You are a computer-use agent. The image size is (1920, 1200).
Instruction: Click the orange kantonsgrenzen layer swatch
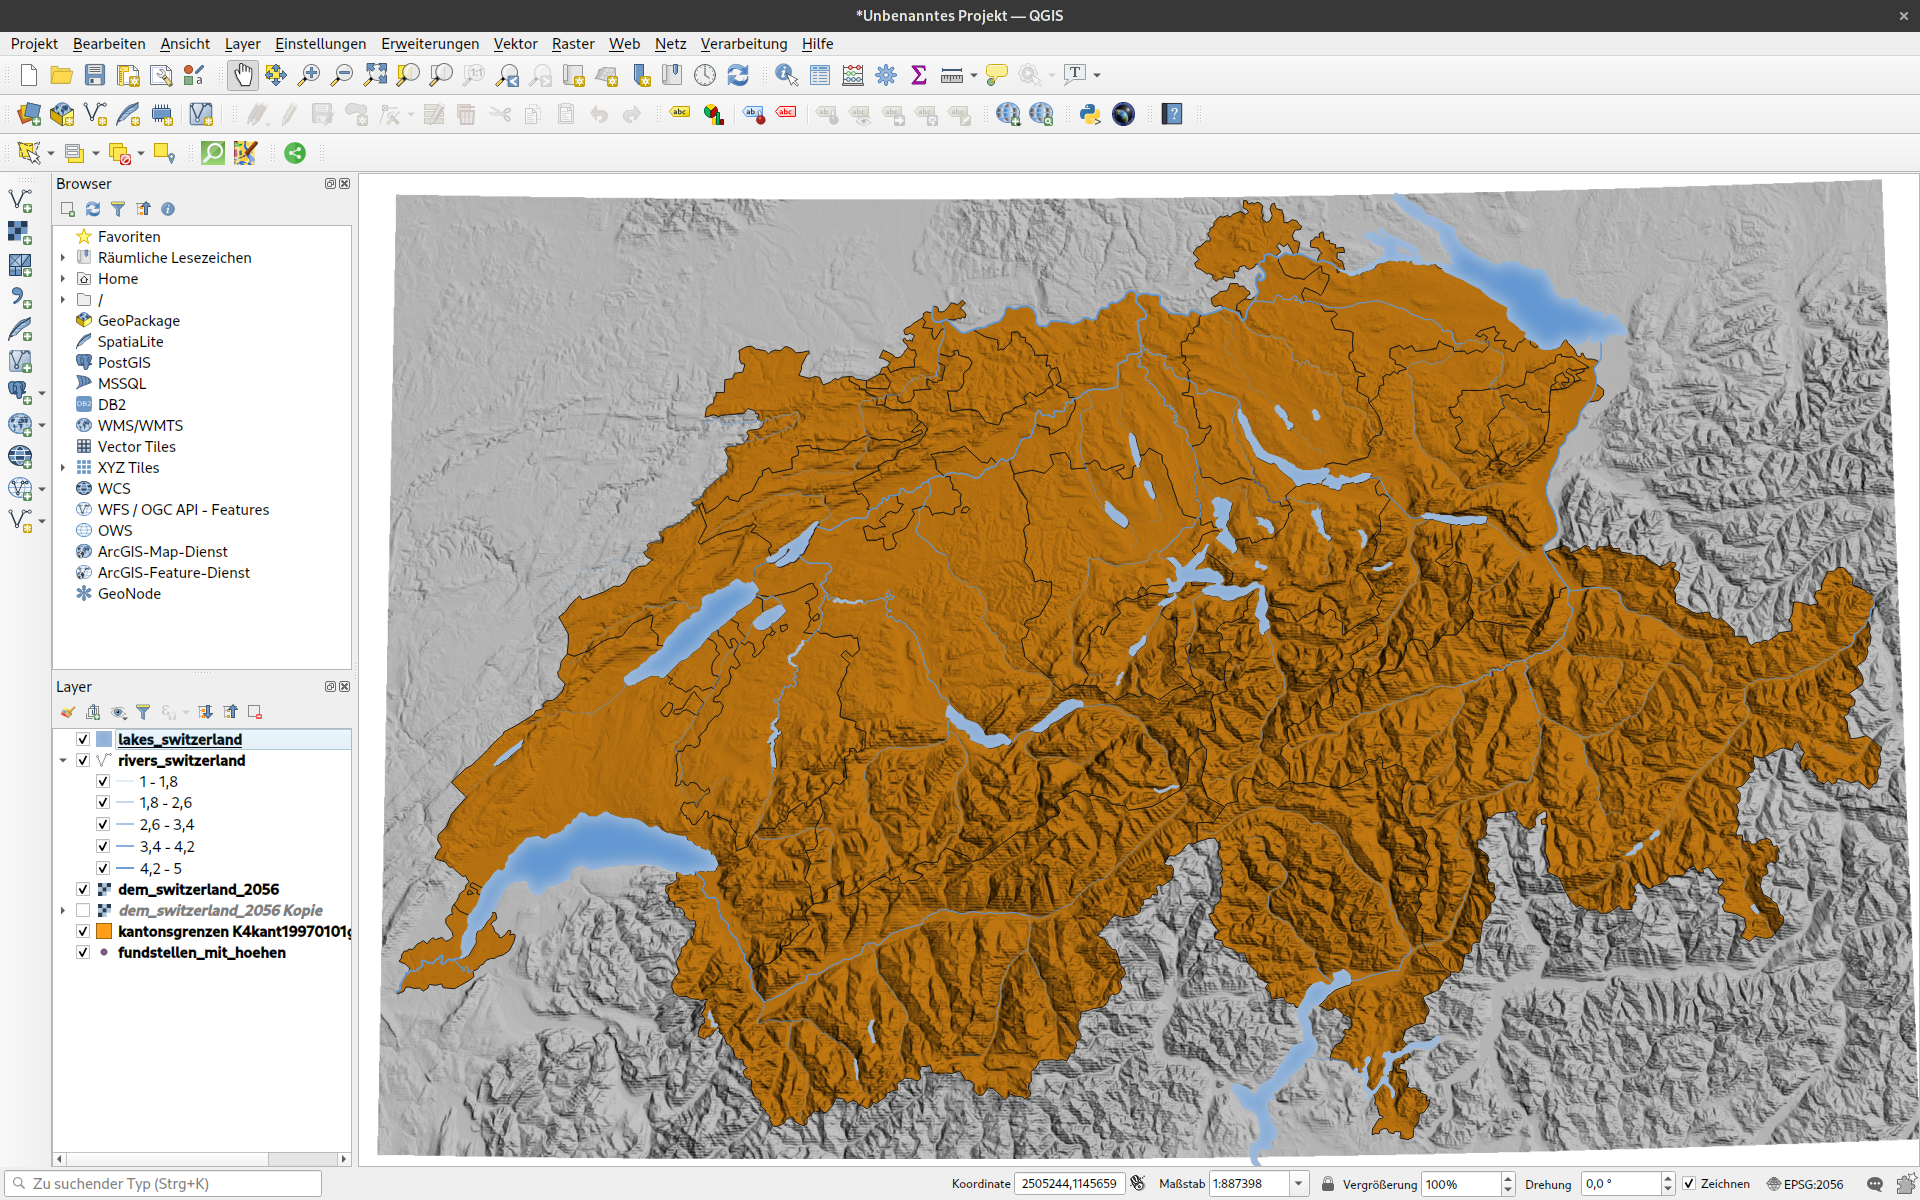104,931
